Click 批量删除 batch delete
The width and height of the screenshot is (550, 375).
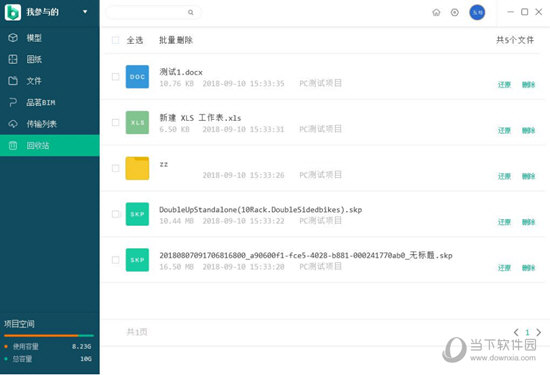coord(176,40)
